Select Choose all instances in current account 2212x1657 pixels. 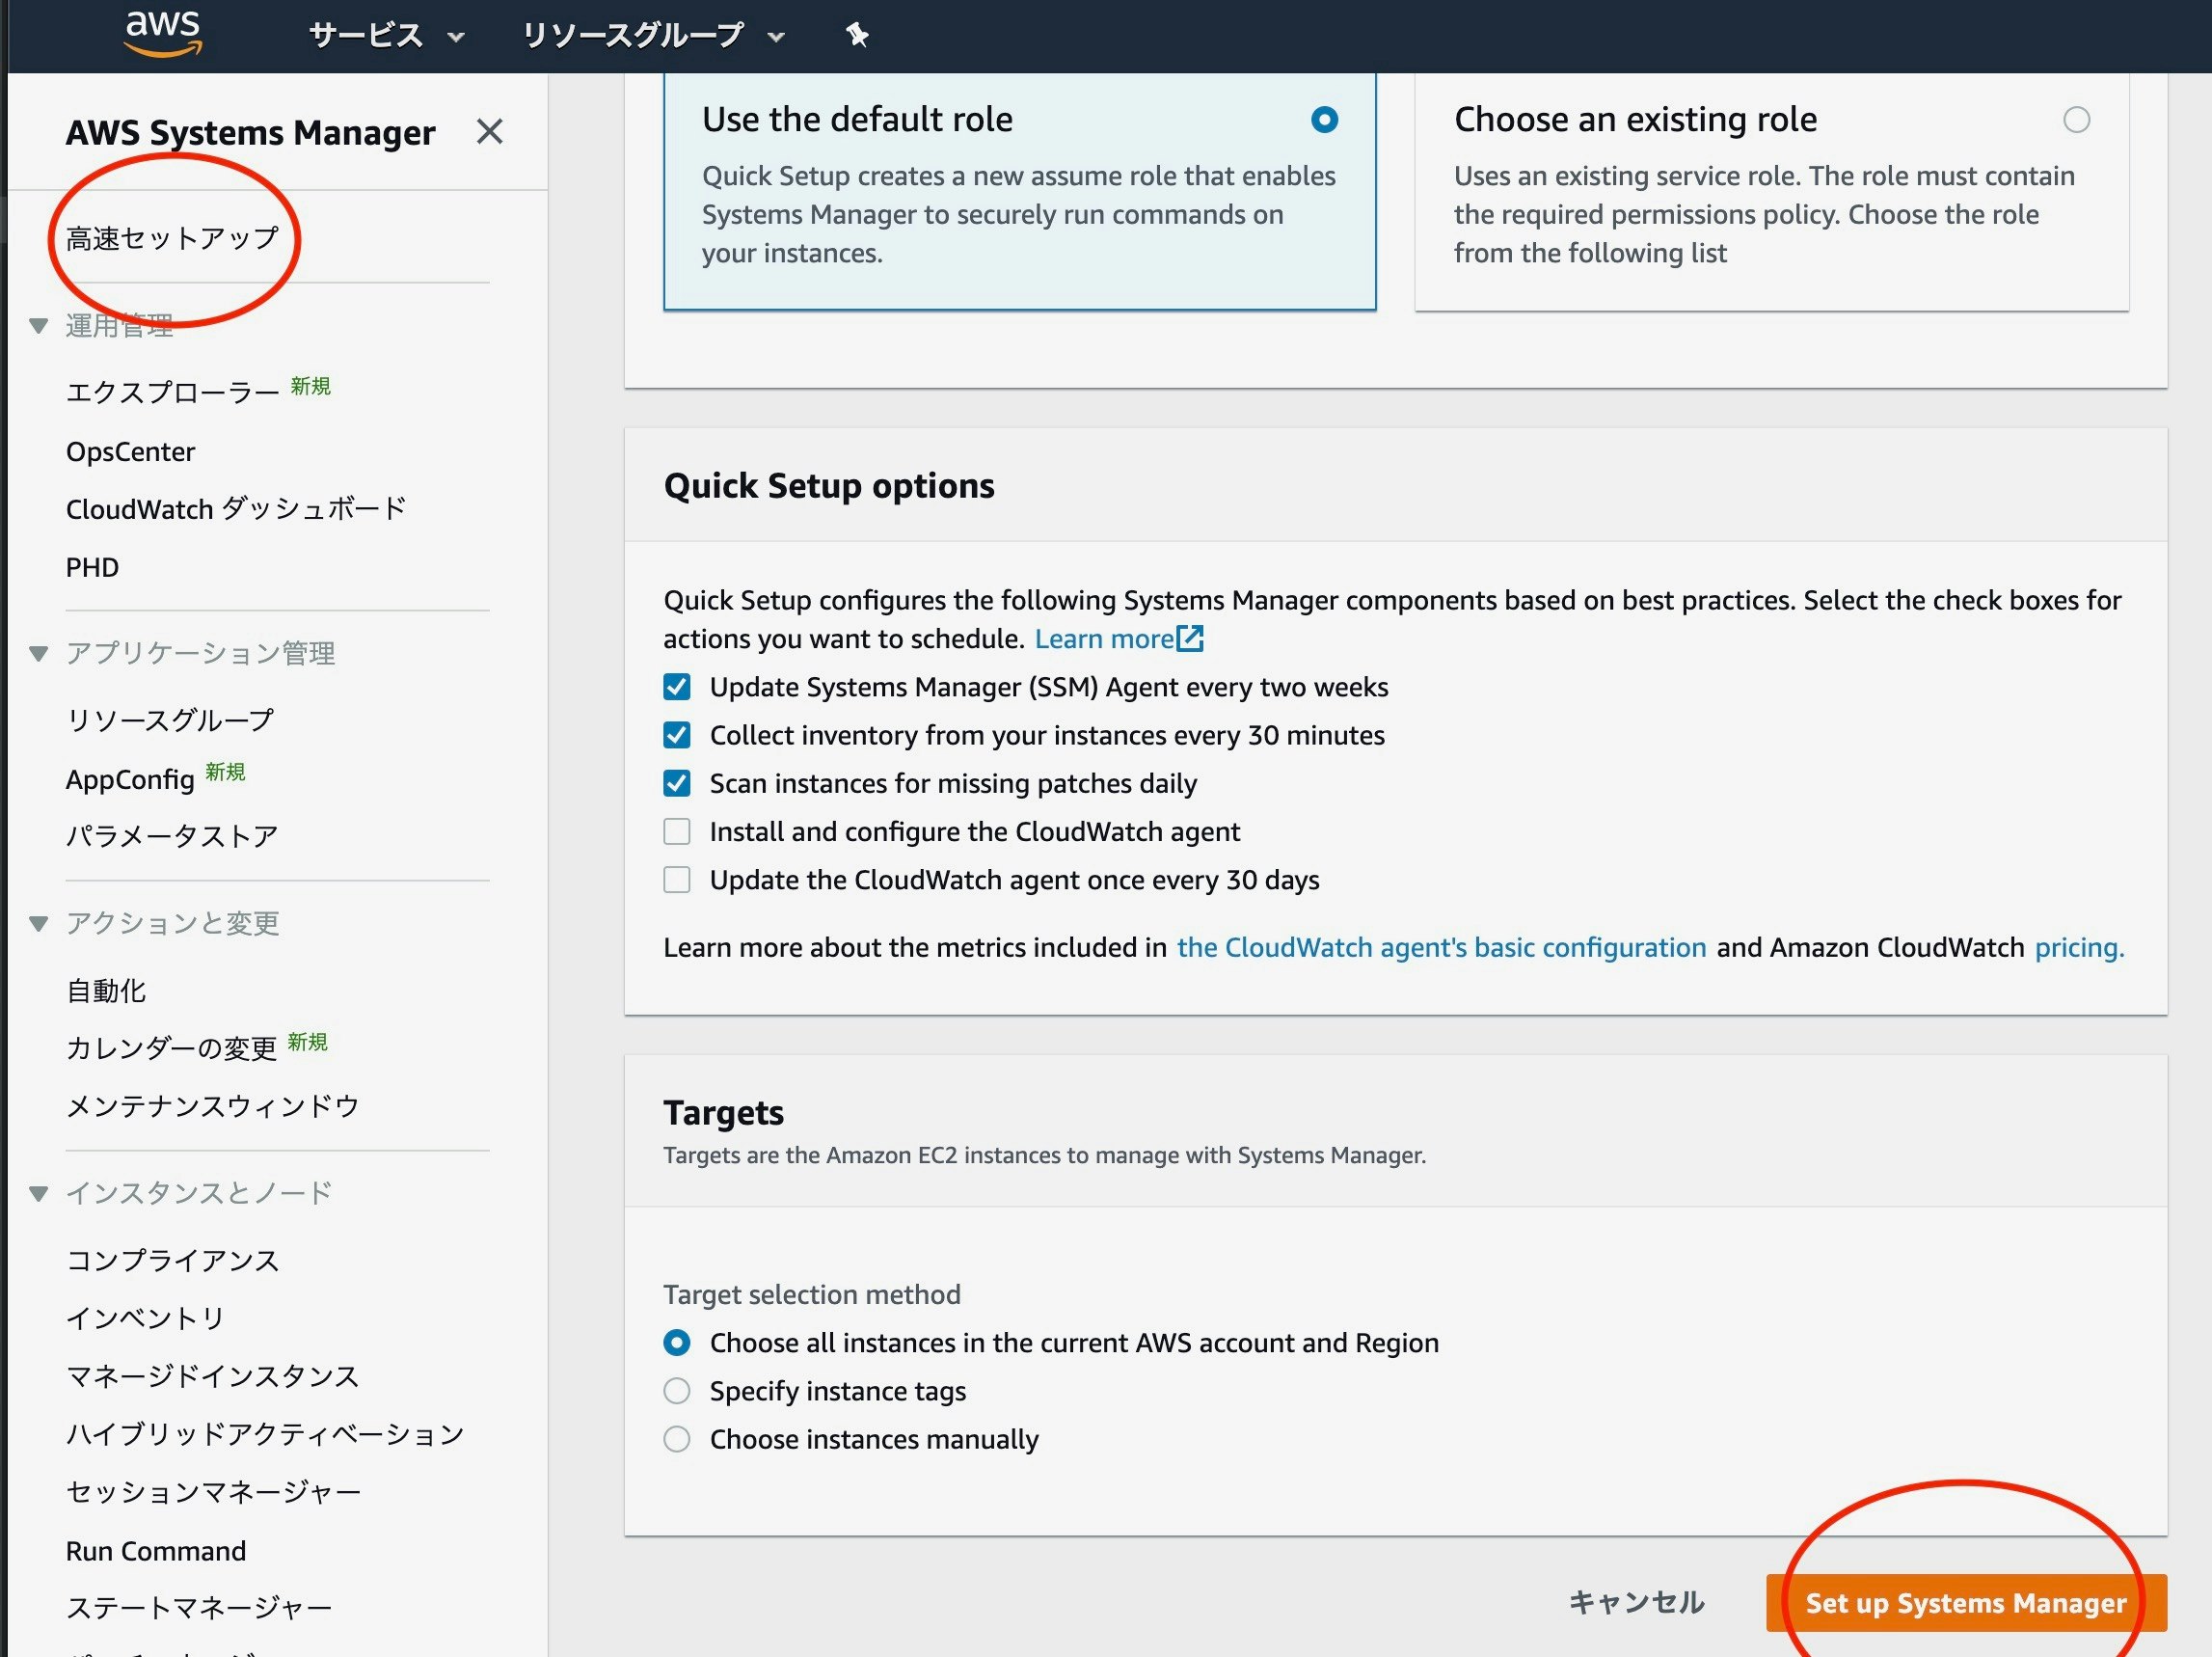point(677,1342)
